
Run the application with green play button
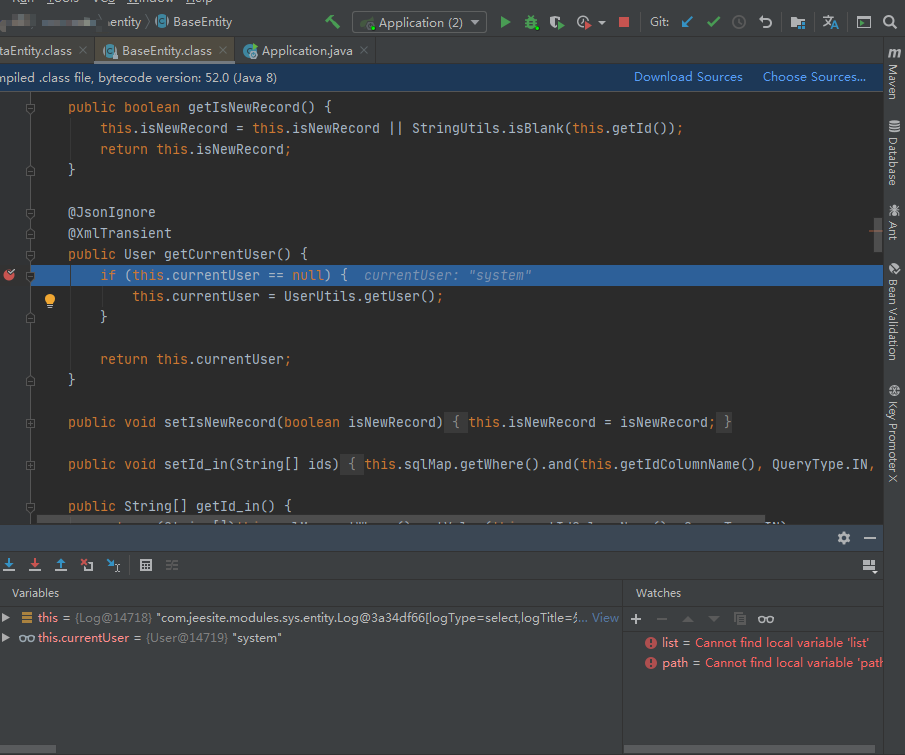point(505,22)
